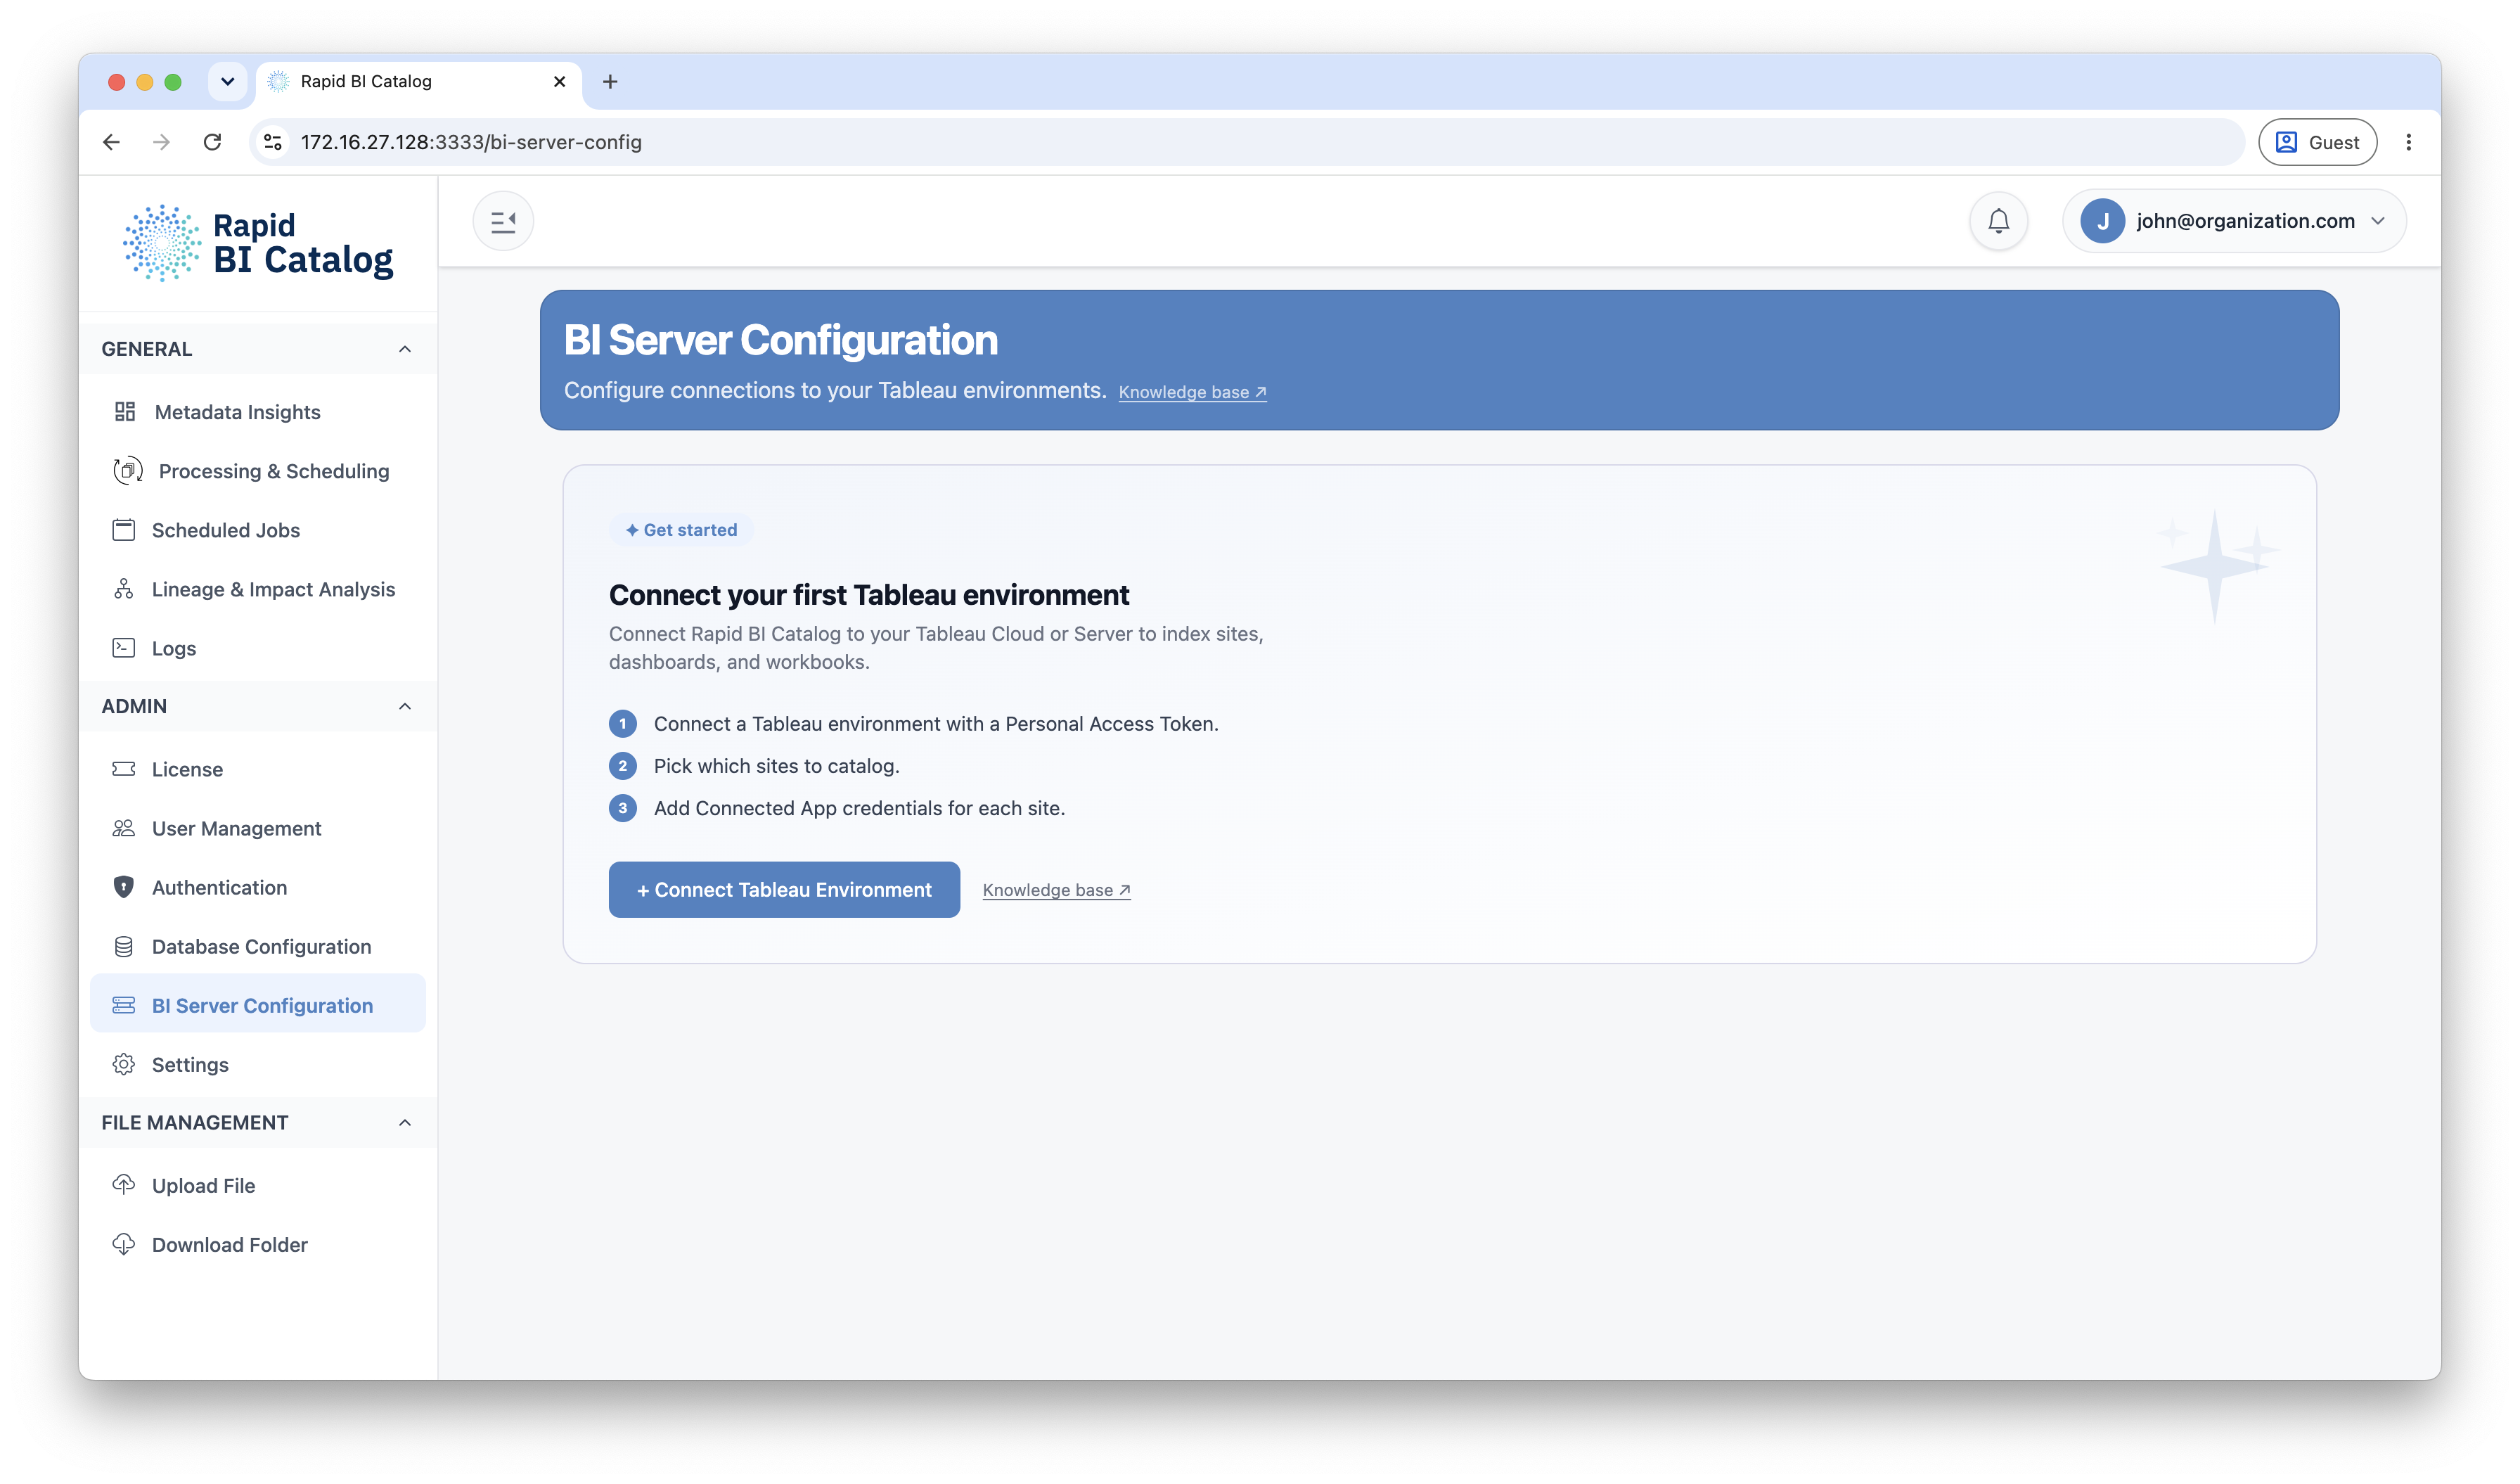The width and height of the screenshot is (2520, 1484).
Task: Click the Get started badge
Action: pyautogui.click(x=681, y=530)
